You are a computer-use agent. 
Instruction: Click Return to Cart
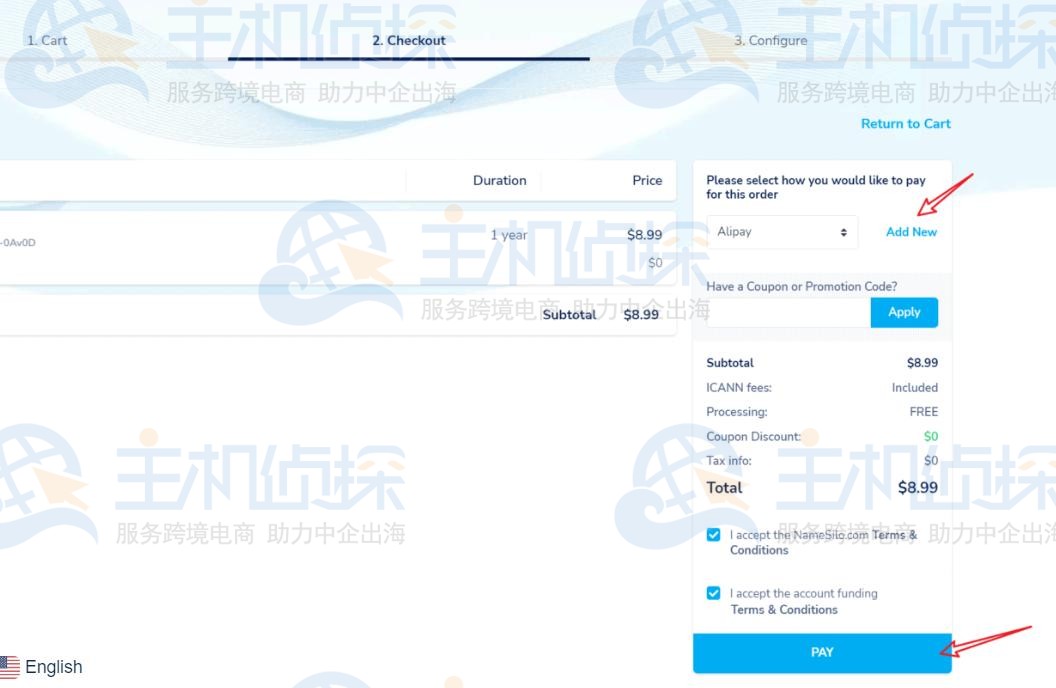[905, 123]
